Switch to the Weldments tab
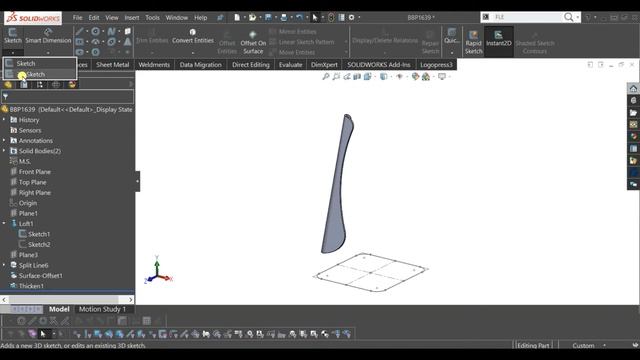 point(154,64)
